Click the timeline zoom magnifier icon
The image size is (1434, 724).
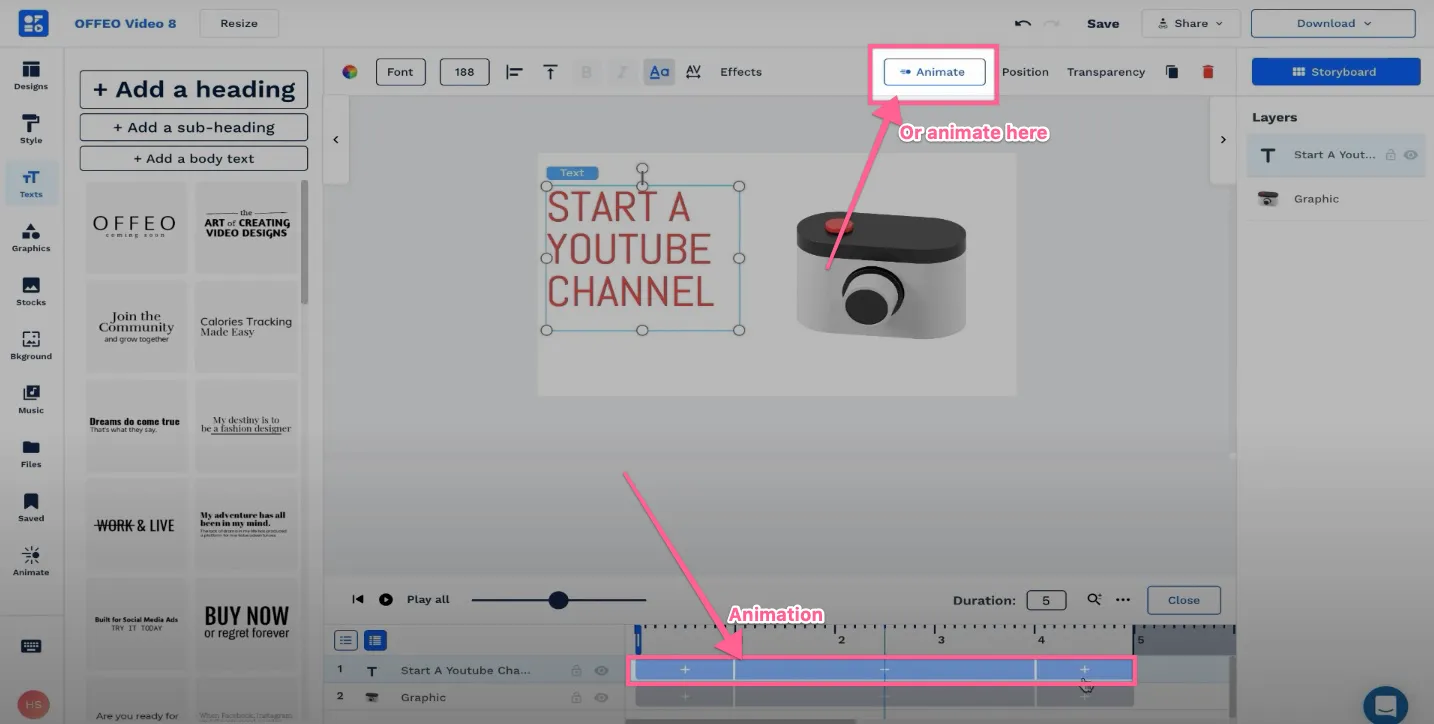1094,600
